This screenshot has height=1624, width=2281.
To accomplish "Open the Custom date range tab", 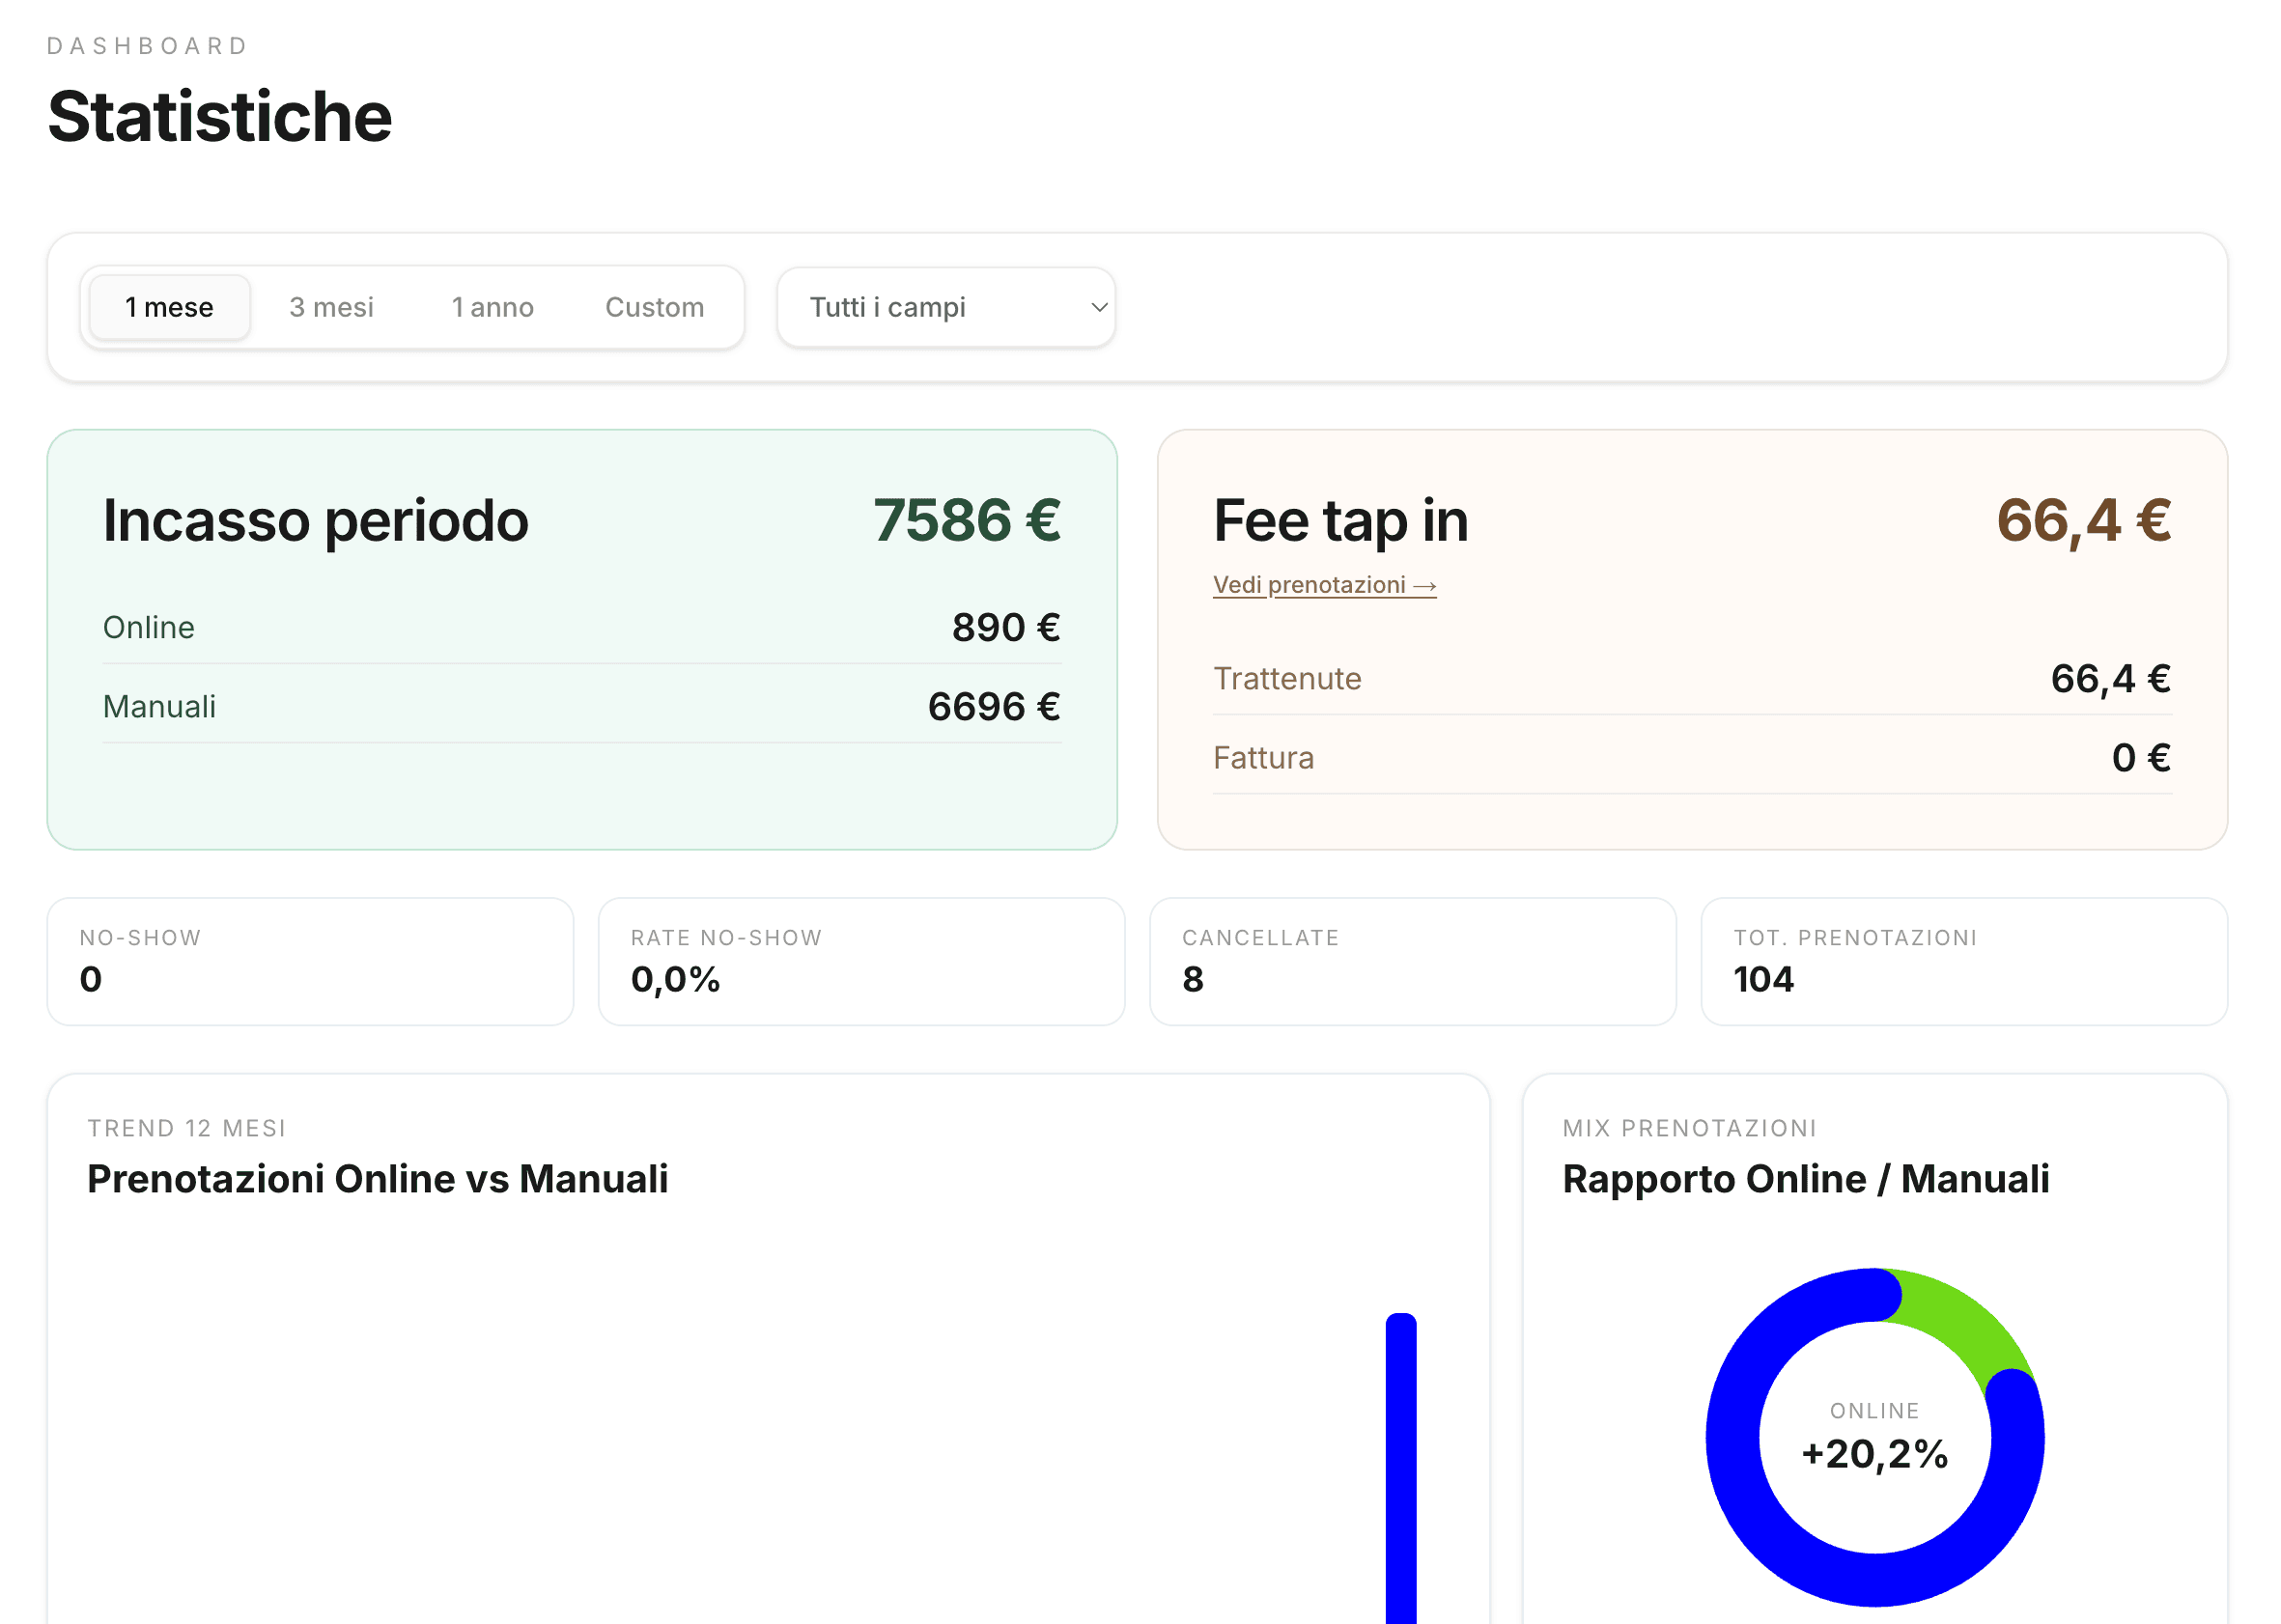I will tap(654, 307).
